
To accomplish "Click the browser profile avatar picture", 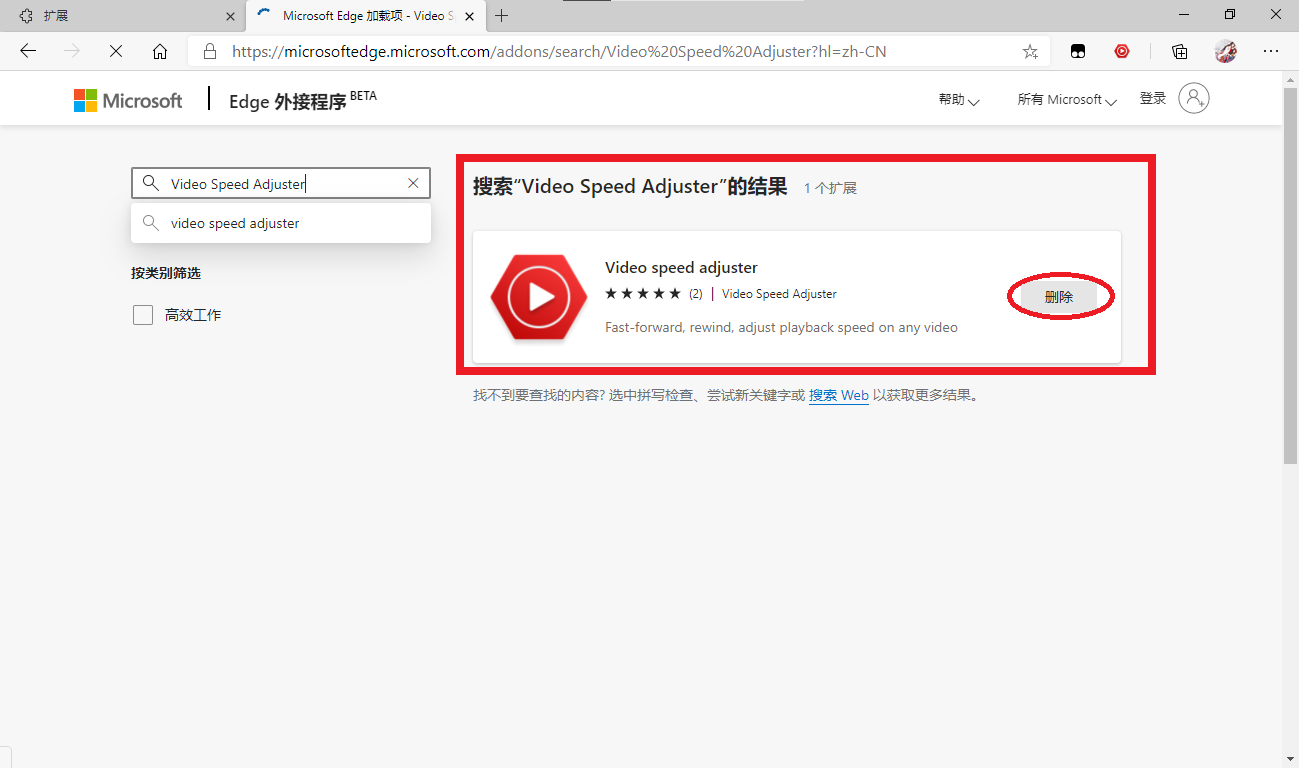I will tap(1226, 51).
